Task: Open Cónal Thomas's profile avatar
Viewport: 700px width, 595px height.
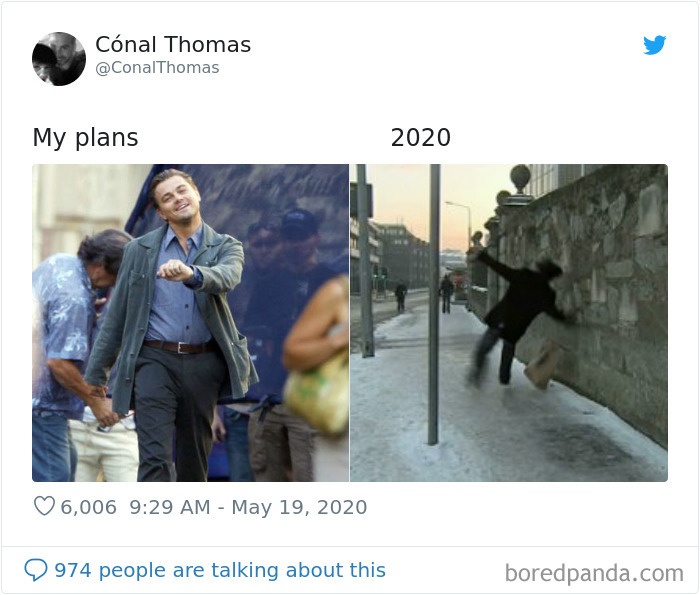Action: [x=59, y=58]
